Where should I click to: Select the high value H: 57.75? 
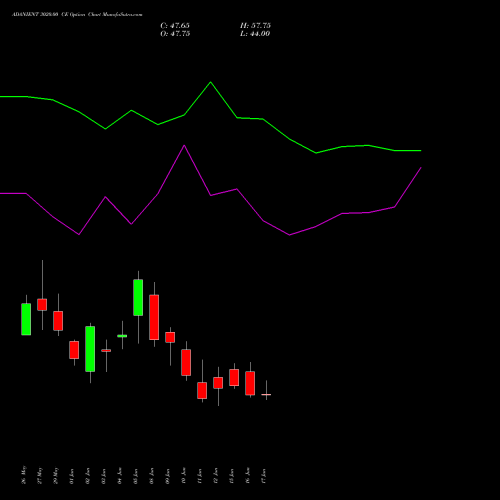click(255, 26)
